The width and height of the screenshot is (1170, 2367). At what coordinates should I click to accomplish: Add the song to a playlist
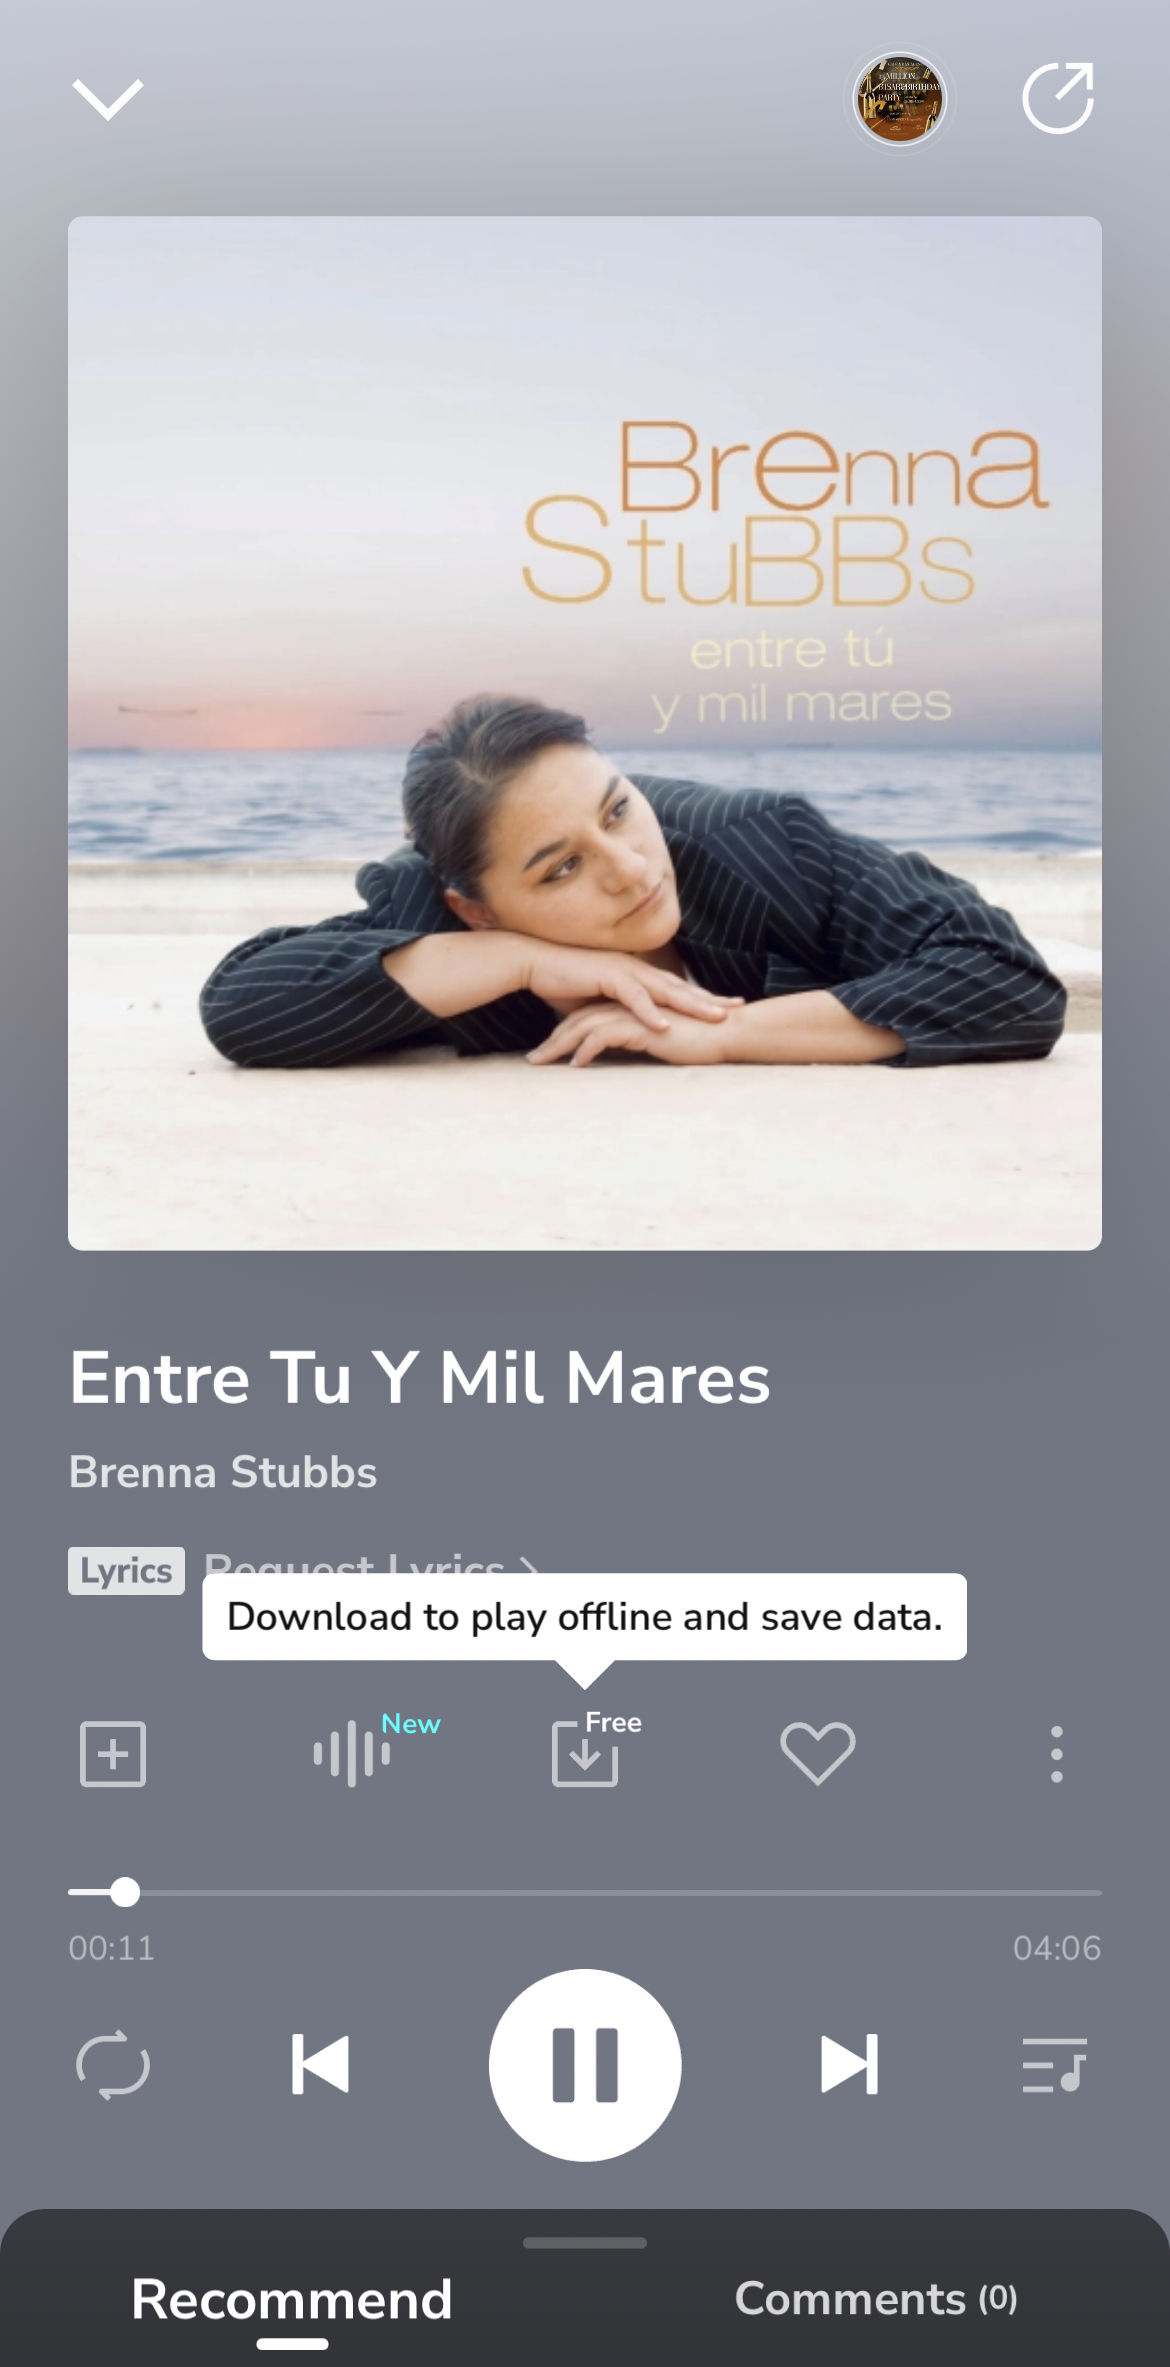point(113,1753)
